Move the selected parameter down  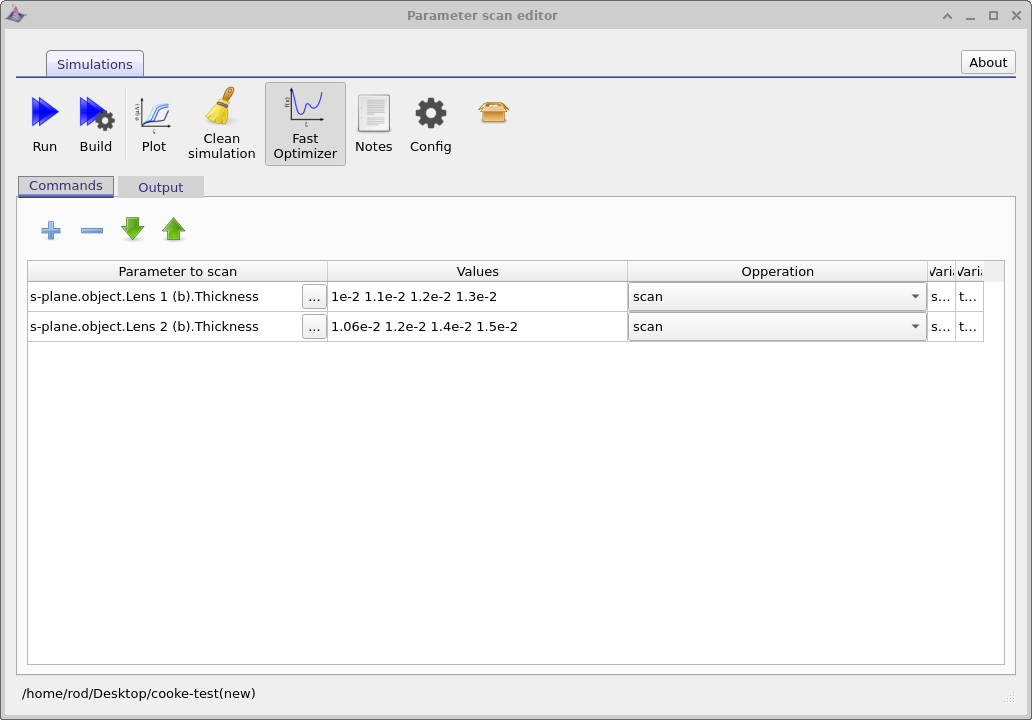click(x=132, y=230)
